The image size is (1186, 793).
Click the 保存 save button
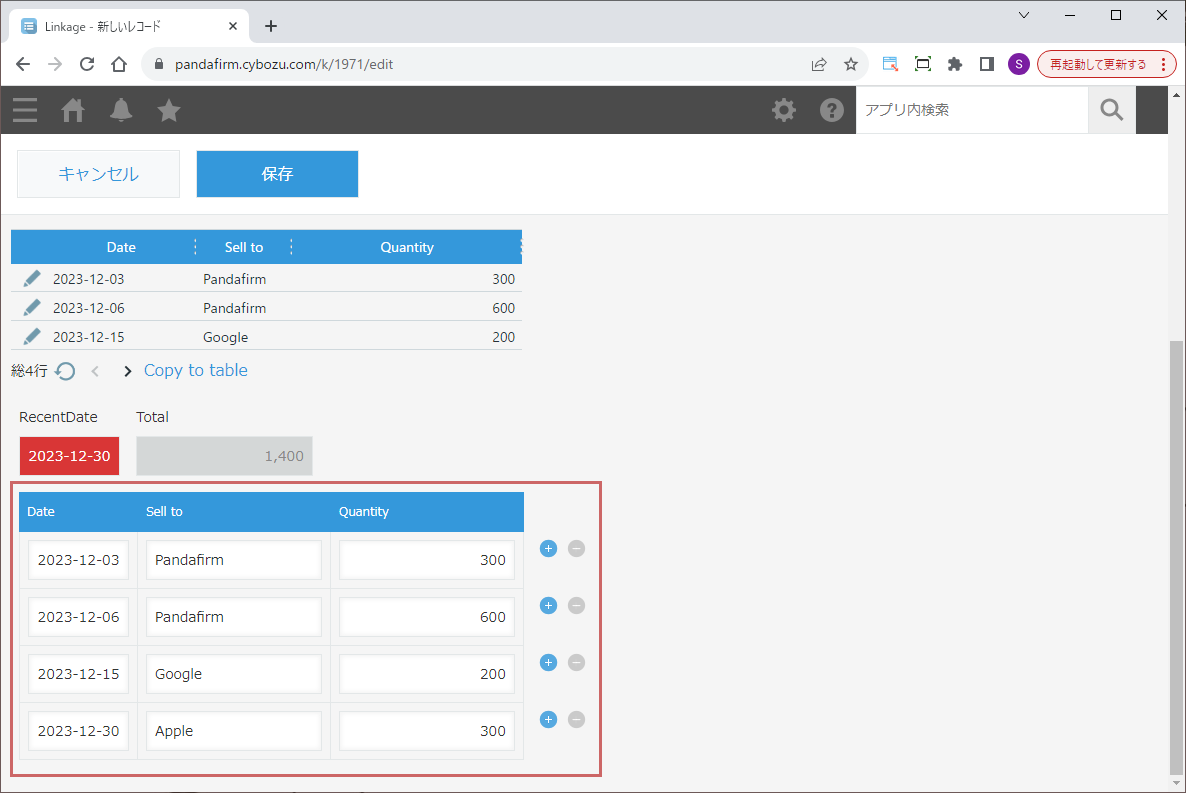pyautogui.click(x=277, y=174)
